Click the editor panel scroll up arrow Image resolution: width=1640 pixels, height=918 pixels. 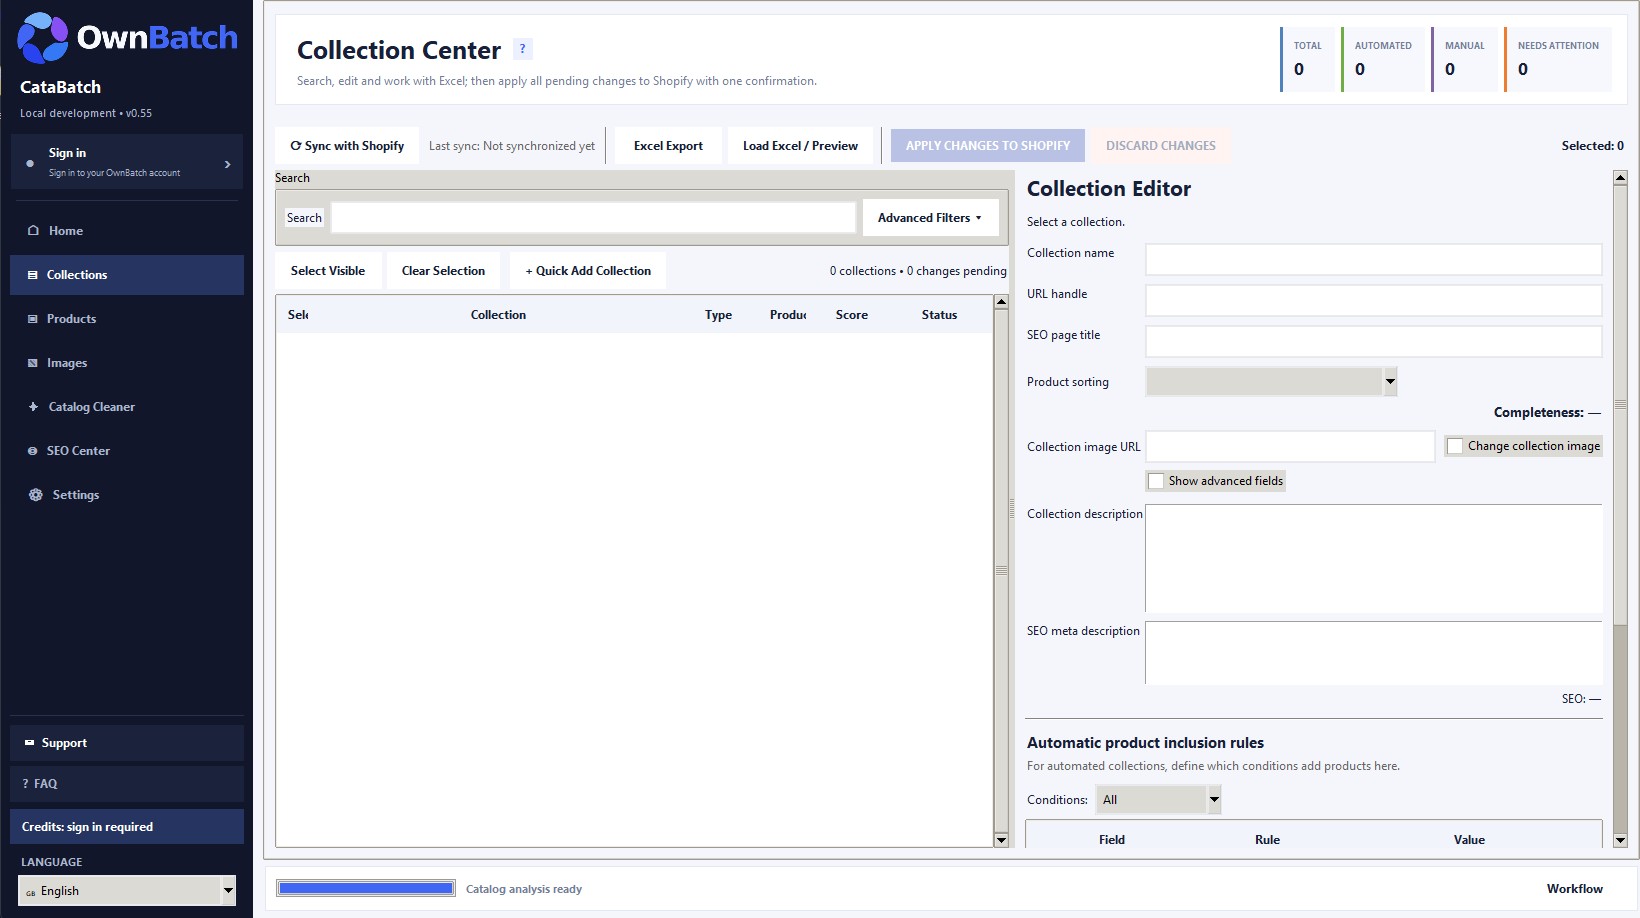click(x=1620, y=178)
